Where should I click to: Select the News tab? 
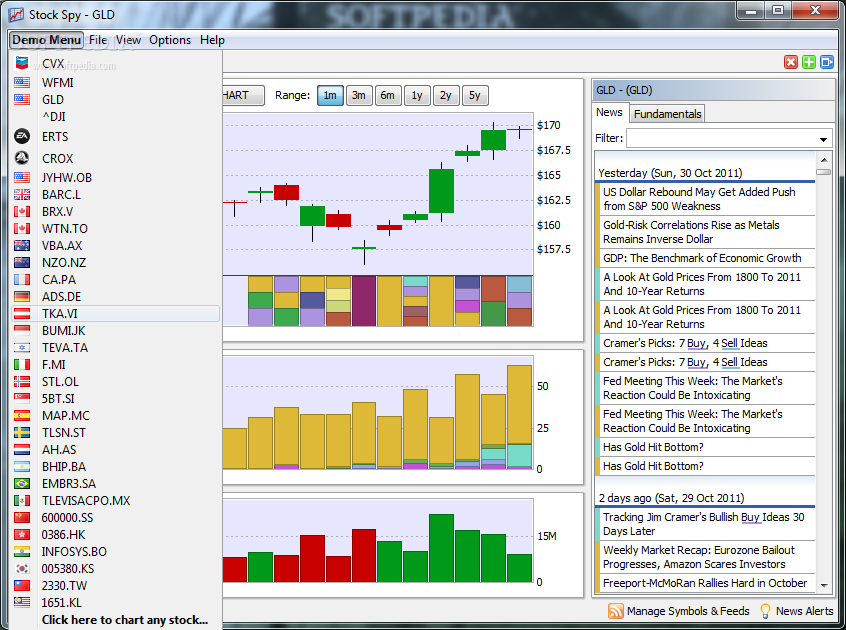[609, 112]
